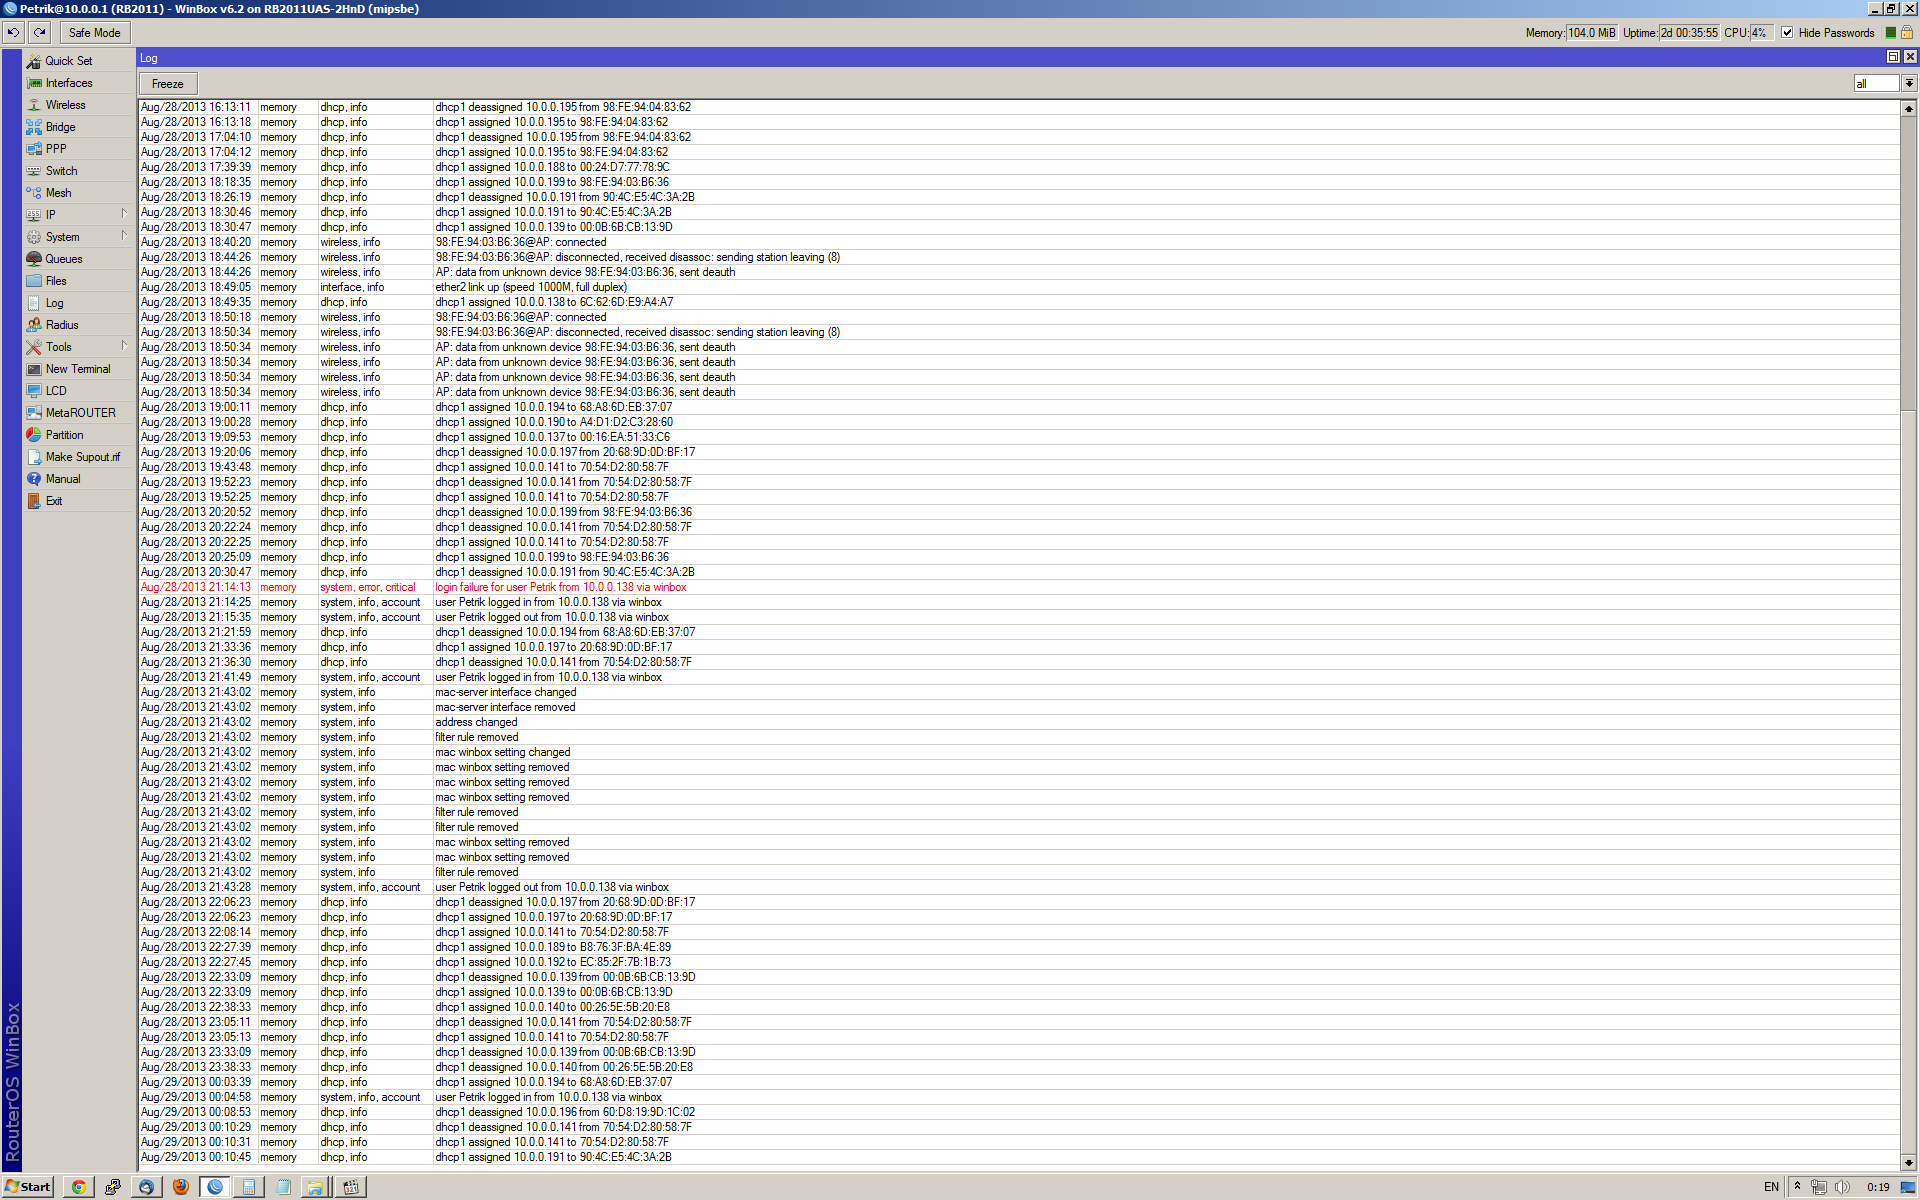Expand the IP submenu arrow
Image resolution: width=1920 pixels, height=1200 pixels.
point(124,214)
